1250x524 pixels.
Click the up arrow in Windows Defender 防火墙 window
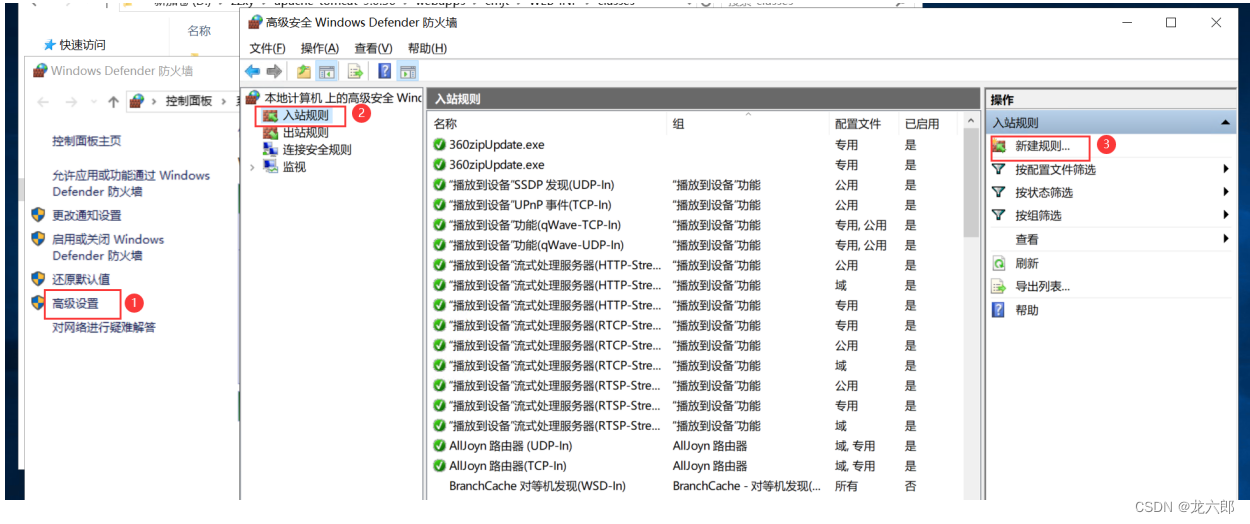coord(113,102)
